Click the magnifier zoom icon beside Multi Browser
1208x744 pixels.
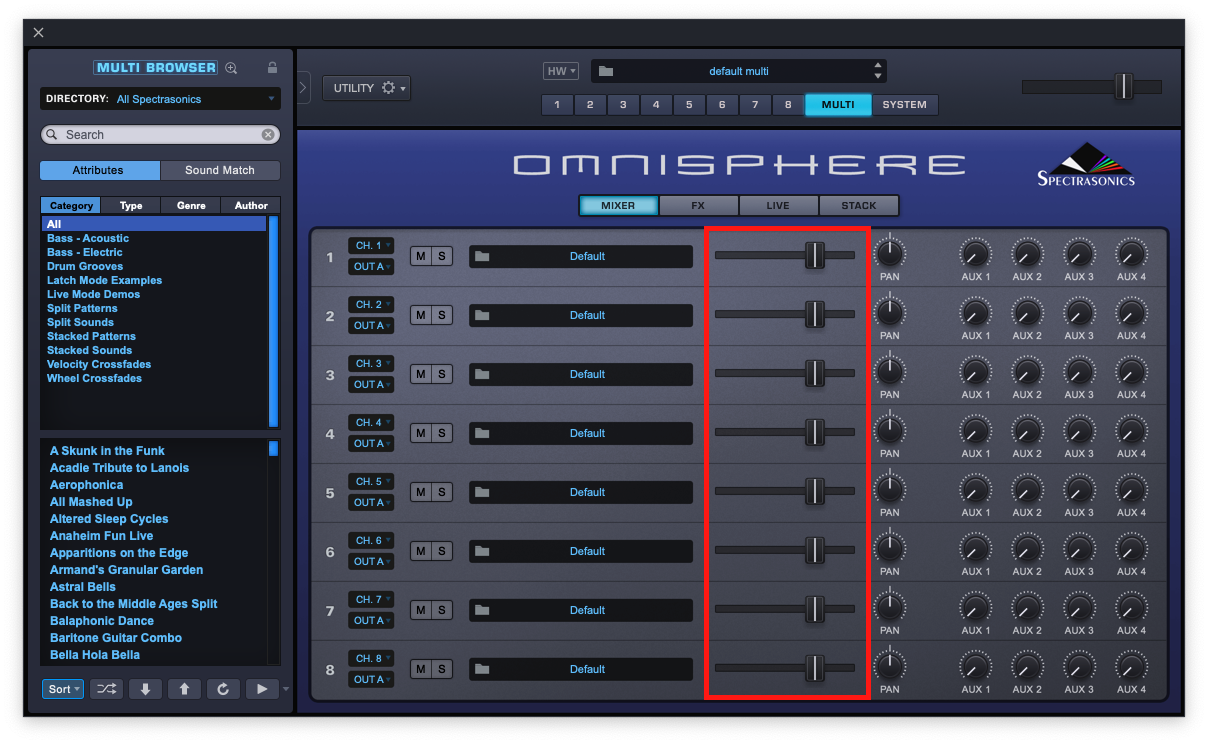point(231,68)
